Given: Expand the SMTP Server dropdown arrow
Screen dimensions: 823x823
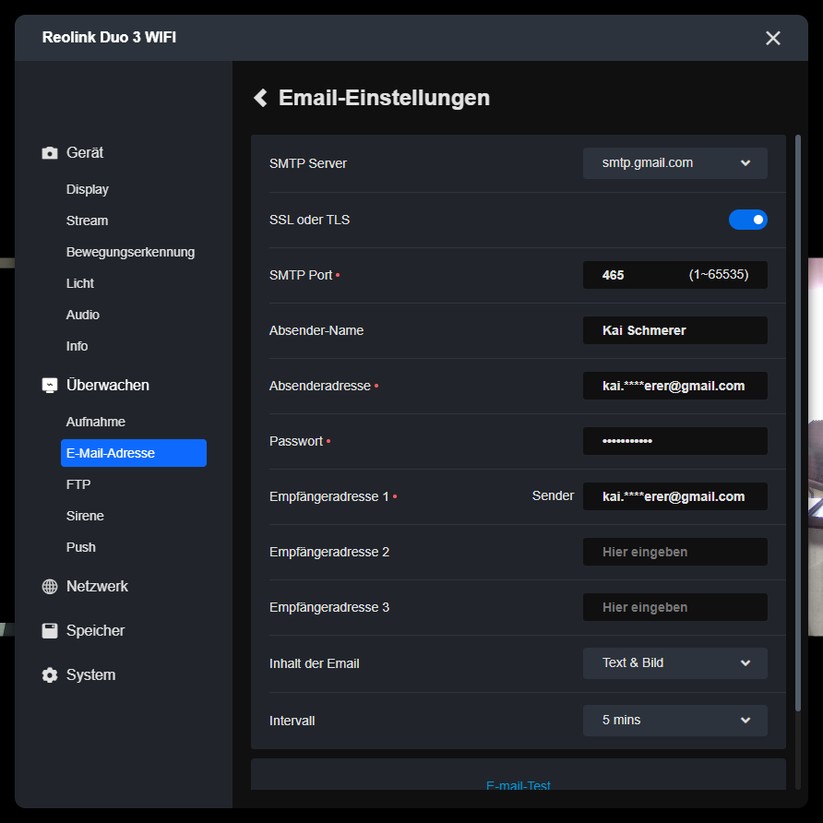Looking at the screenshot, I should (x=745, y=163).
